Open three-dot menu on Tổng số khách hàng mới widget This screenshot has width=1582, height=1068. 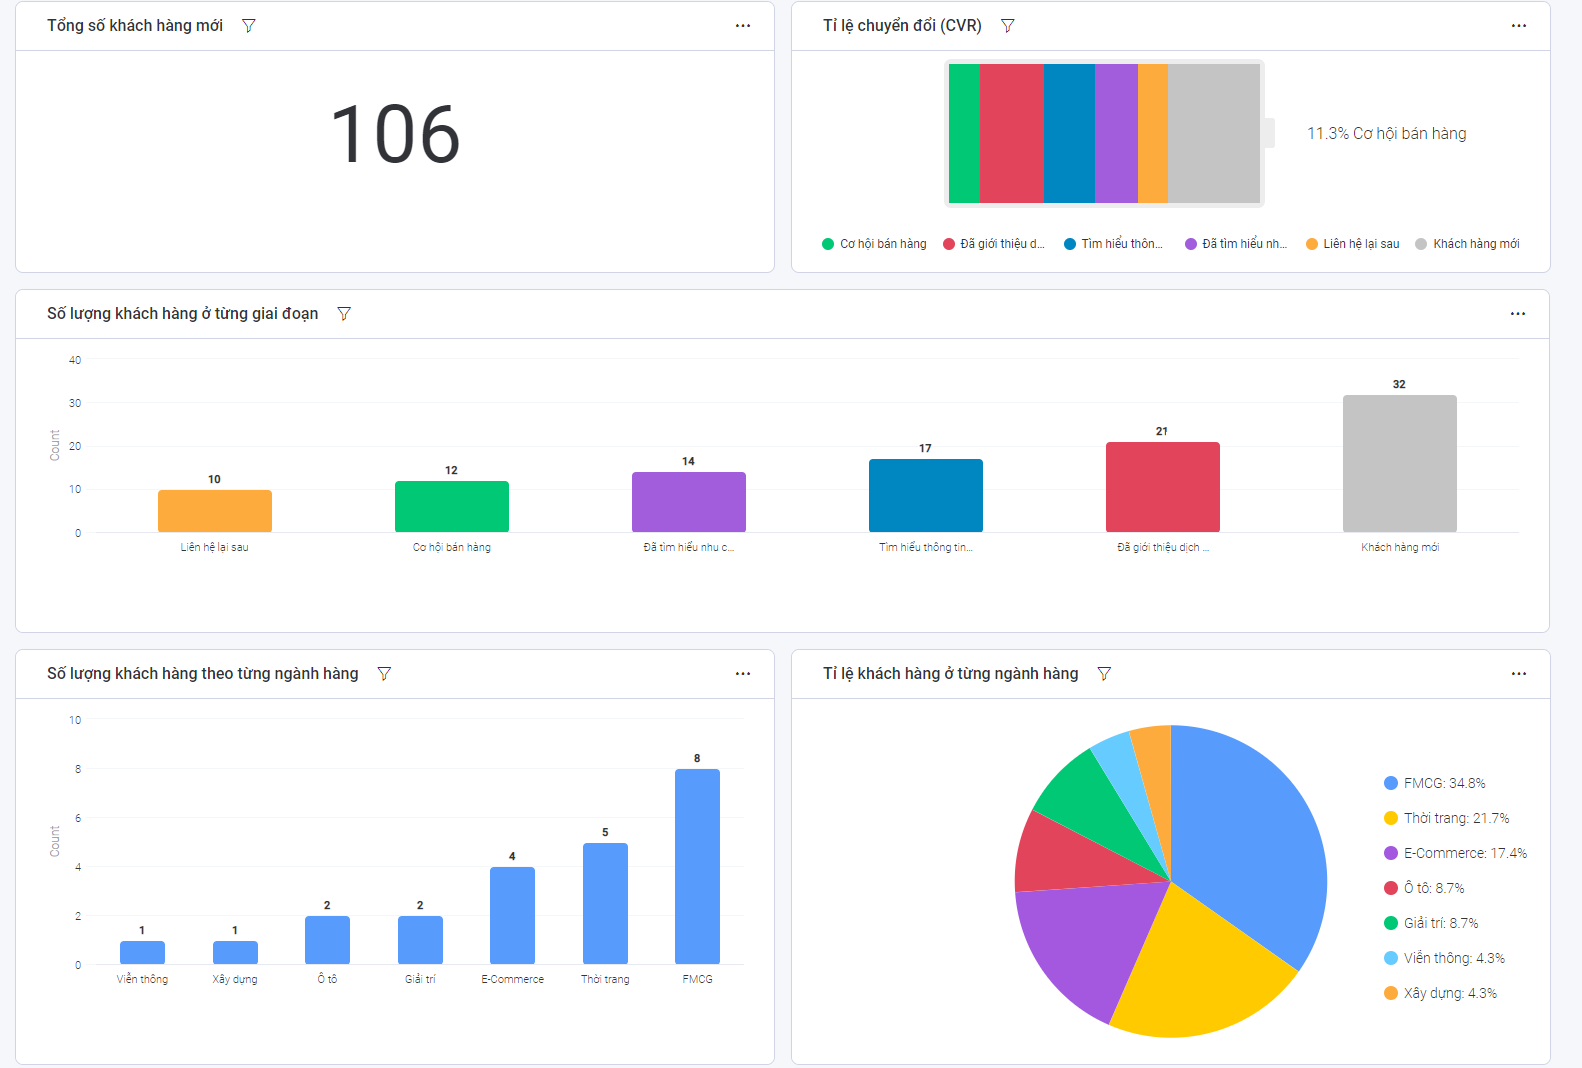click(x=743, y=26)
